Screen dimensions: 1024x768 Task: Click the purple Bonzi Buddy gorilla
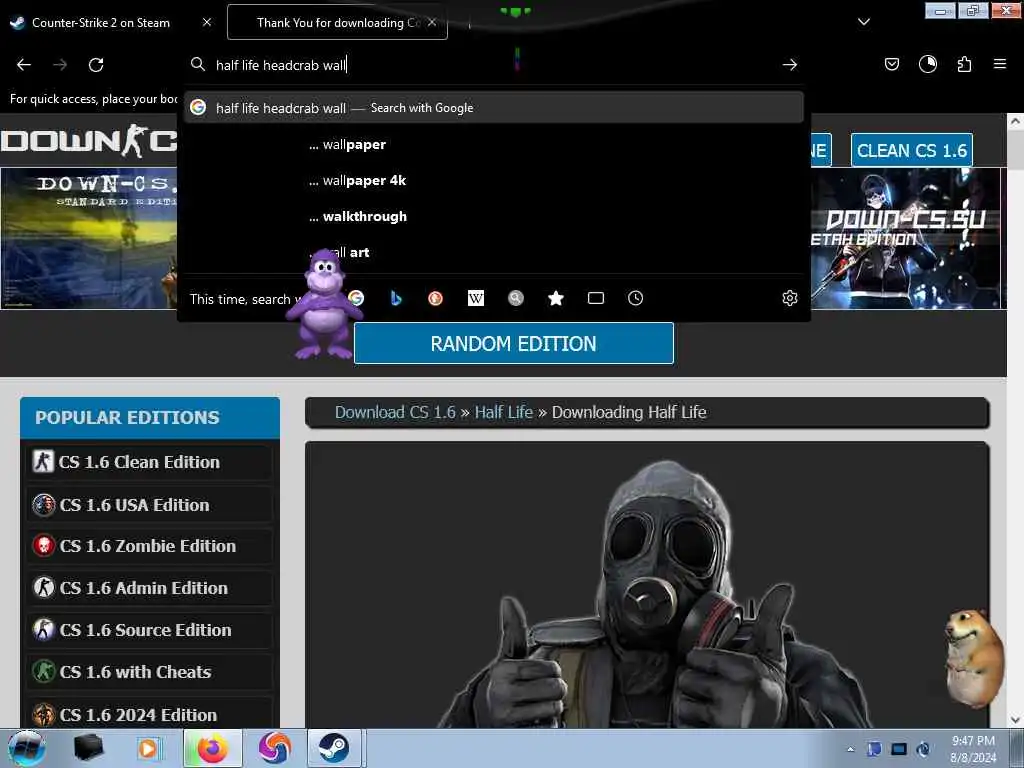[323, 304]
